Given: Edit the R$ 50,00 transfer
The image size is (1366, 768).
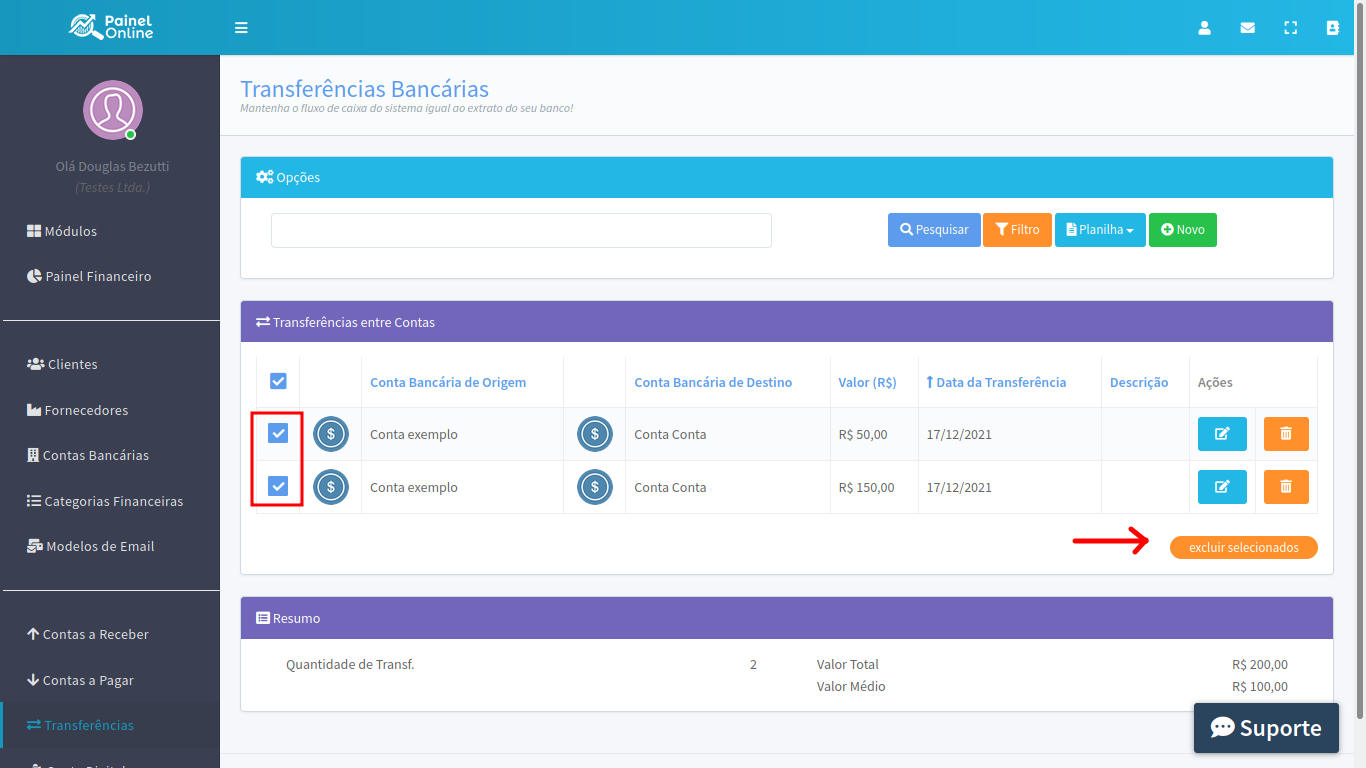Looking at the screenshot, I should pos(1222,434).
